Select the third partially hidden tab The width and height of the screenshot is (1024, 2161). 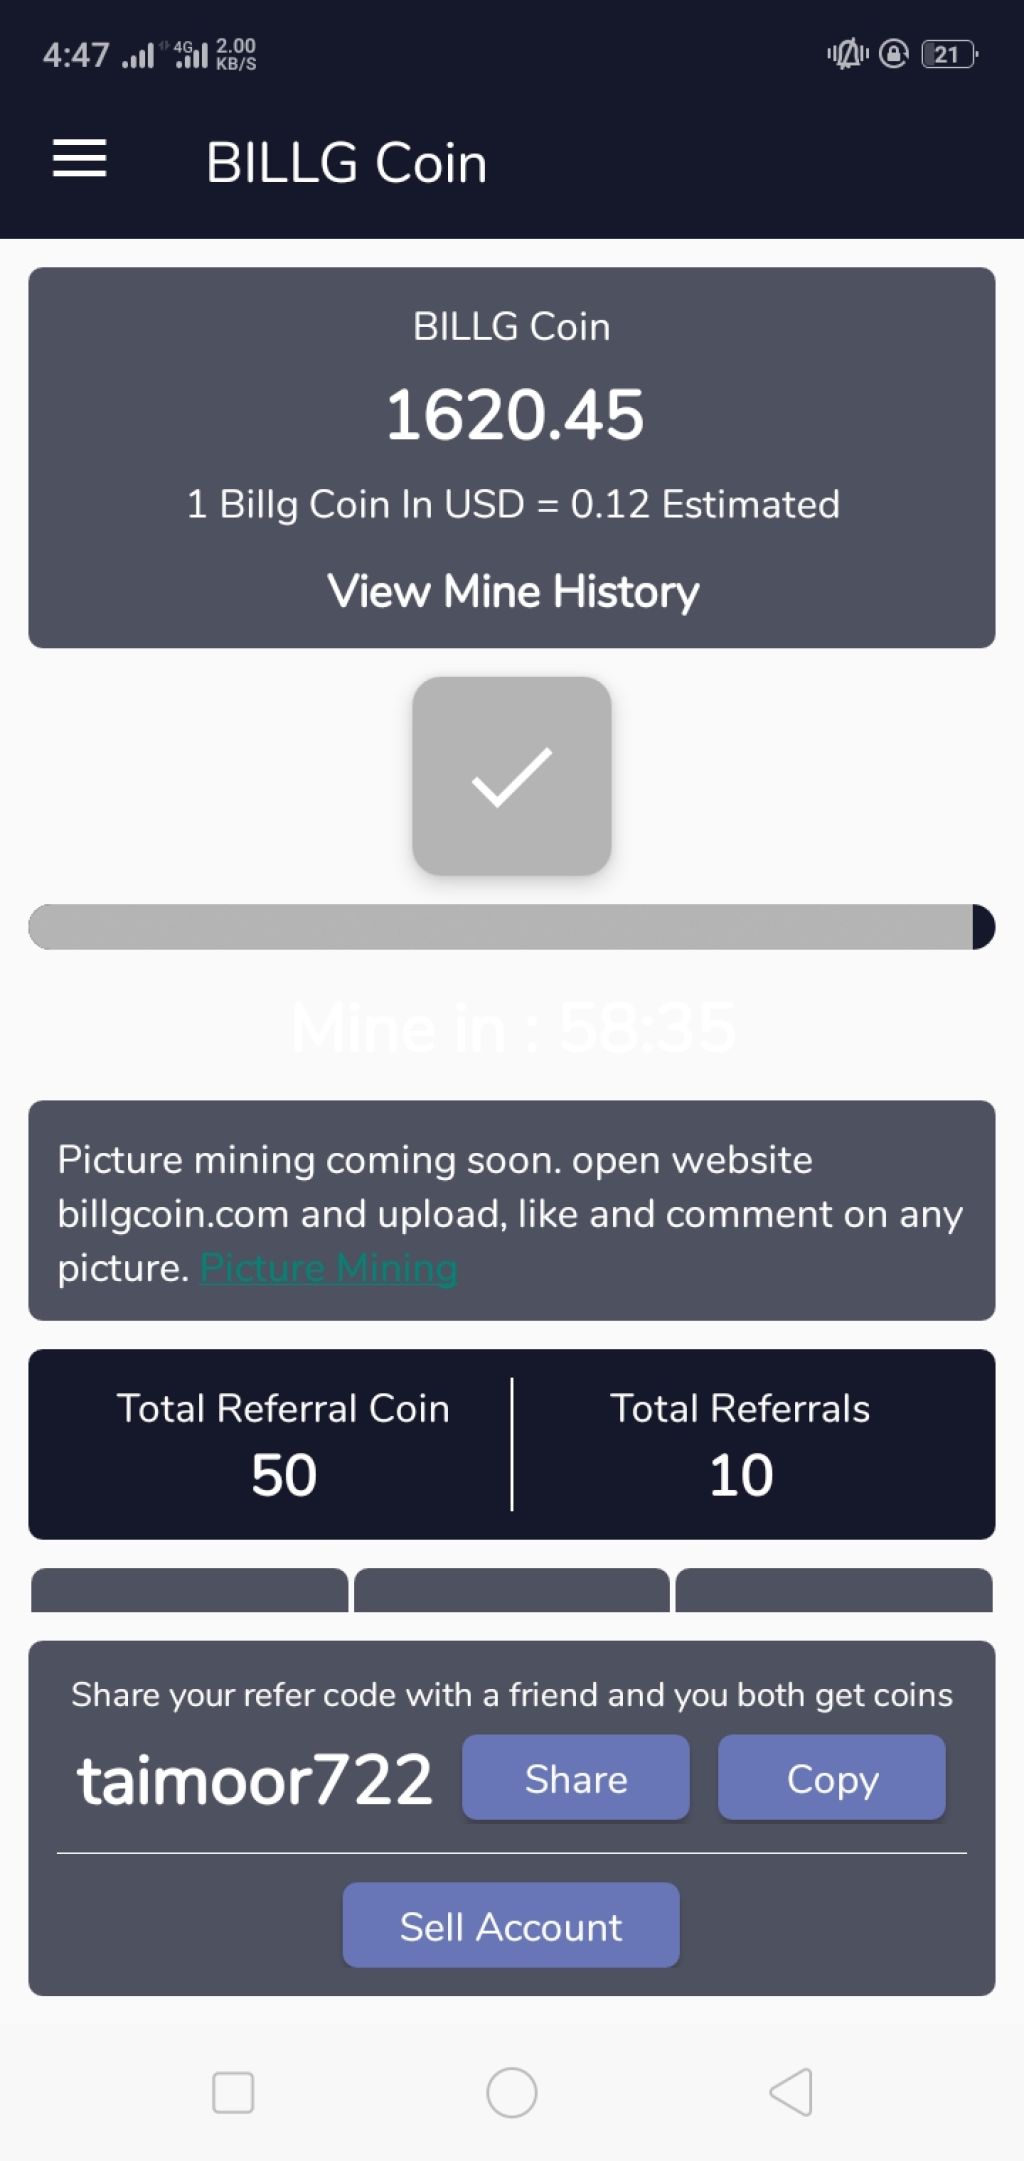pyautogui.click(x=834, y=1590)
